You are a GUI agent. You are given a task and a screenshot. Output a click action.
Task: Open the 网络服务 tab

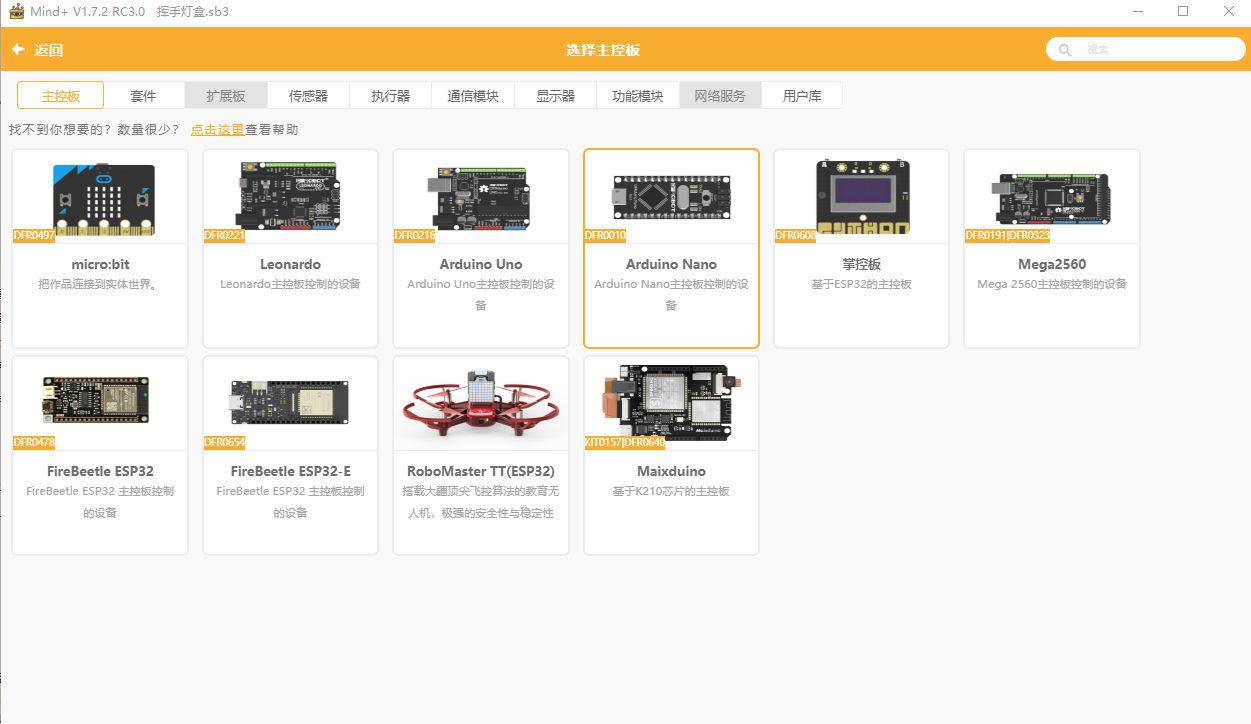click(720, 96)
